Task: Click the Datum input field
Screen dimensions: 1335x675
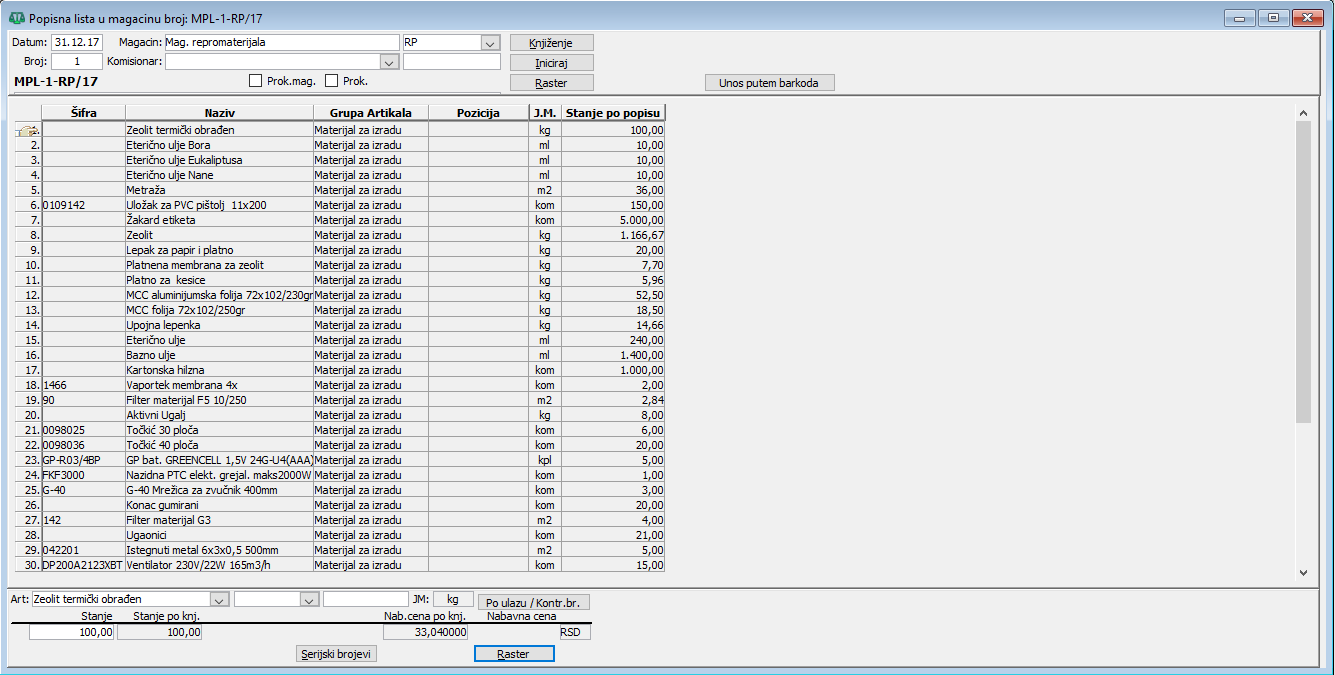Action: [x=77, y=43]
